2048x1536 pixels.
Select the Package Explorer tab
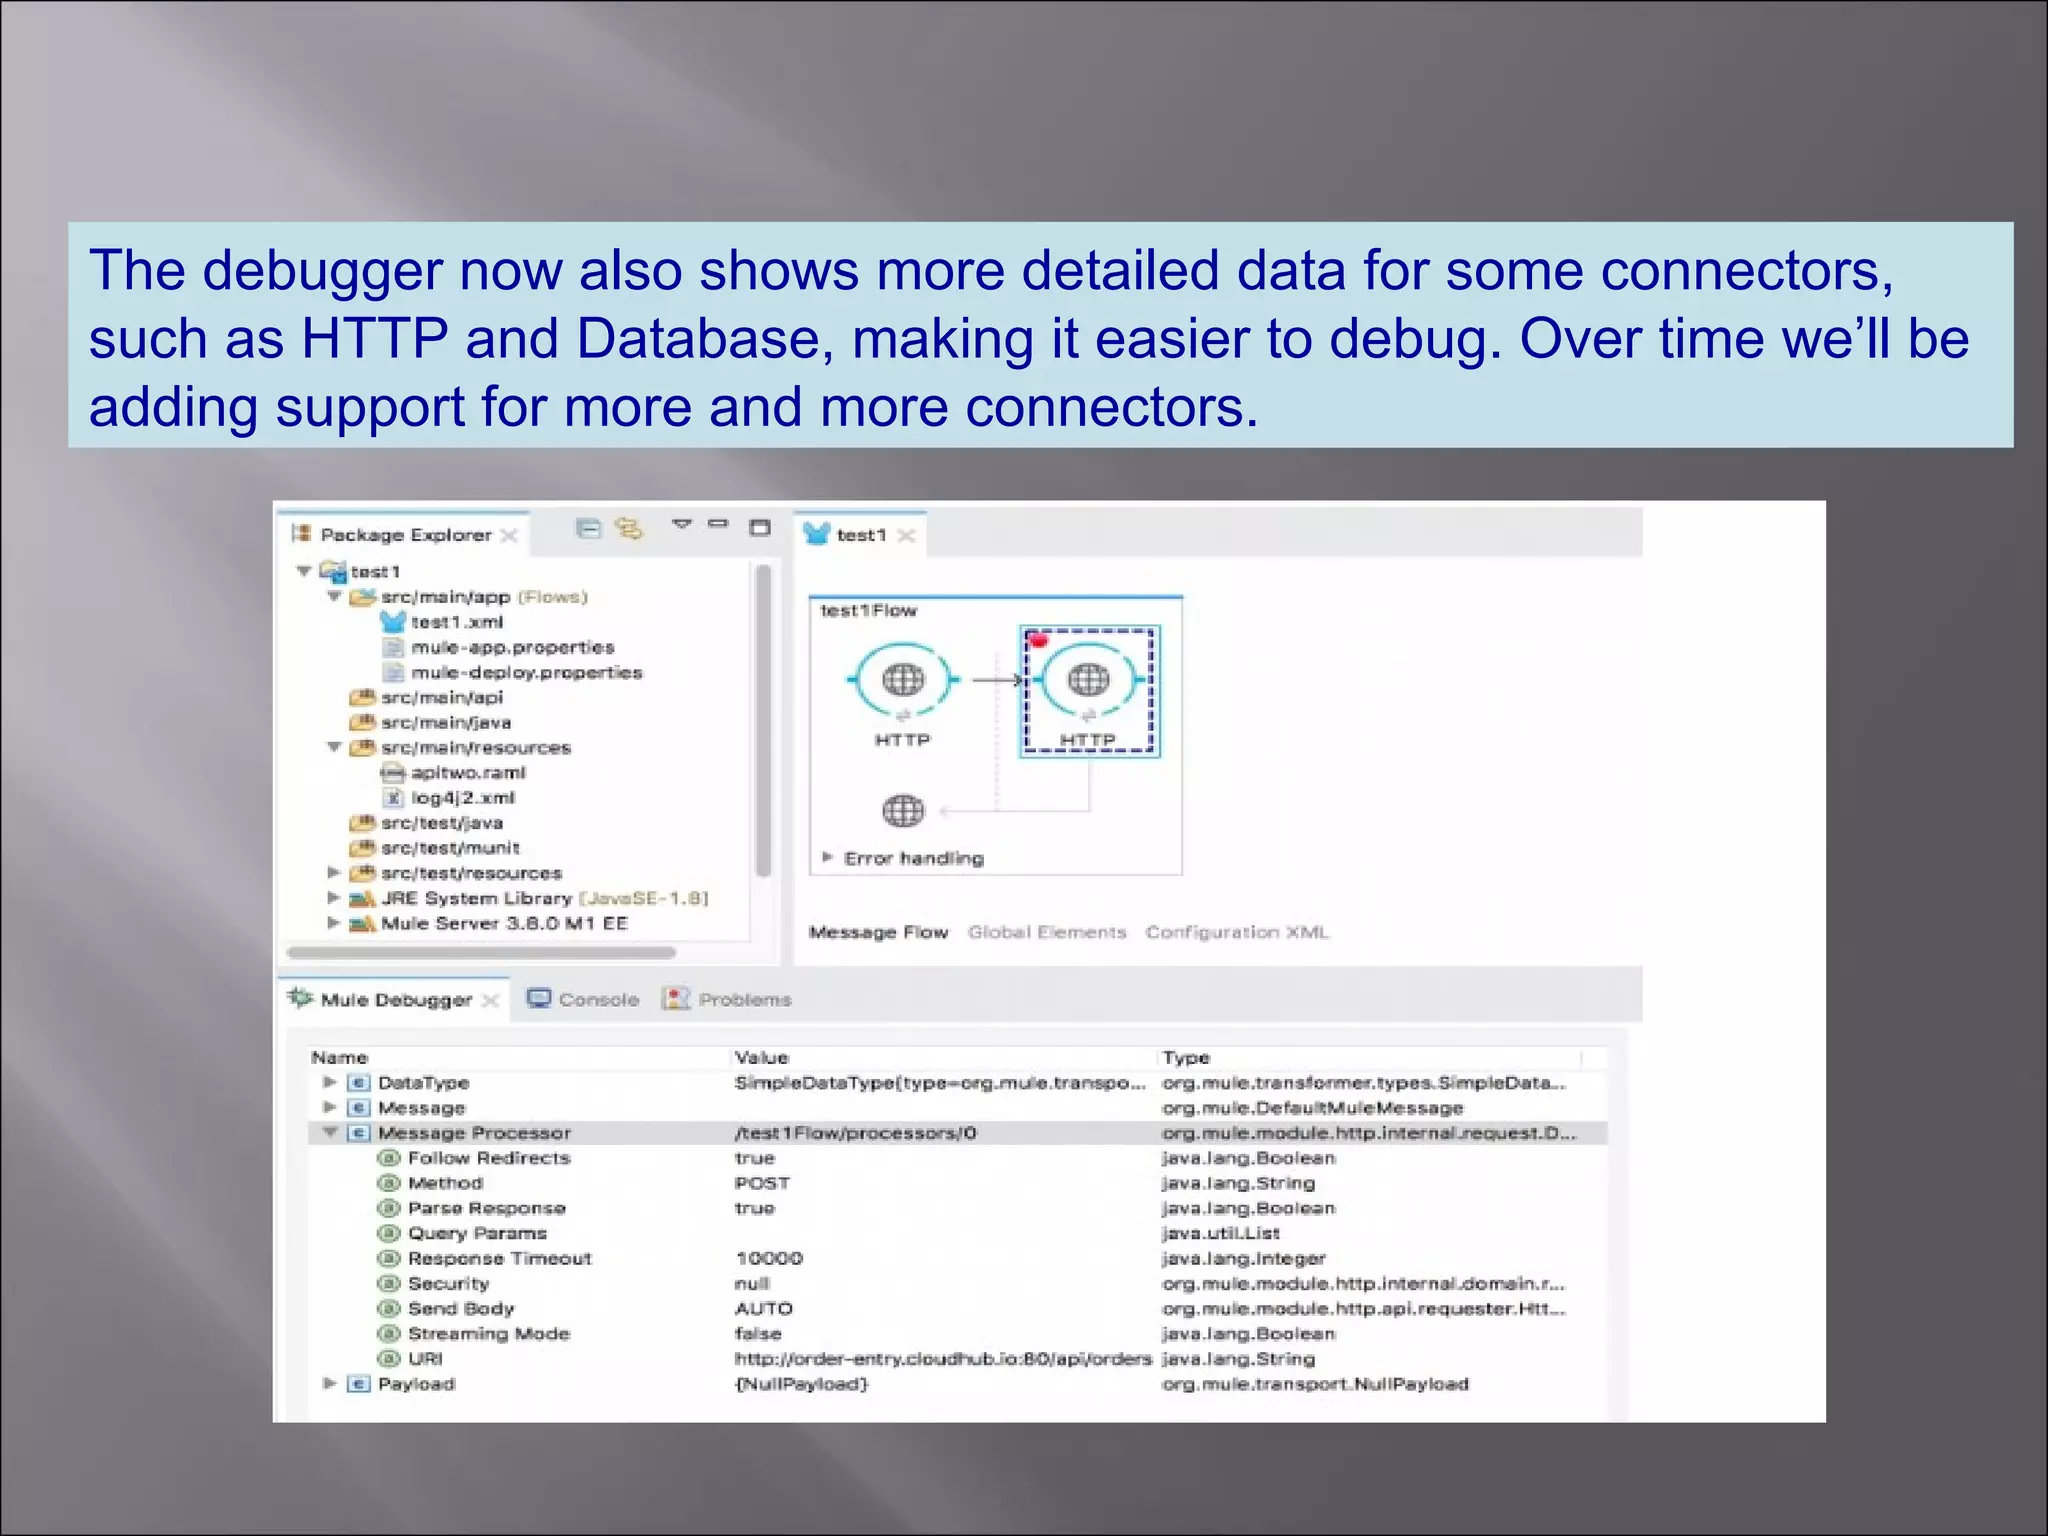click(406, 535)
